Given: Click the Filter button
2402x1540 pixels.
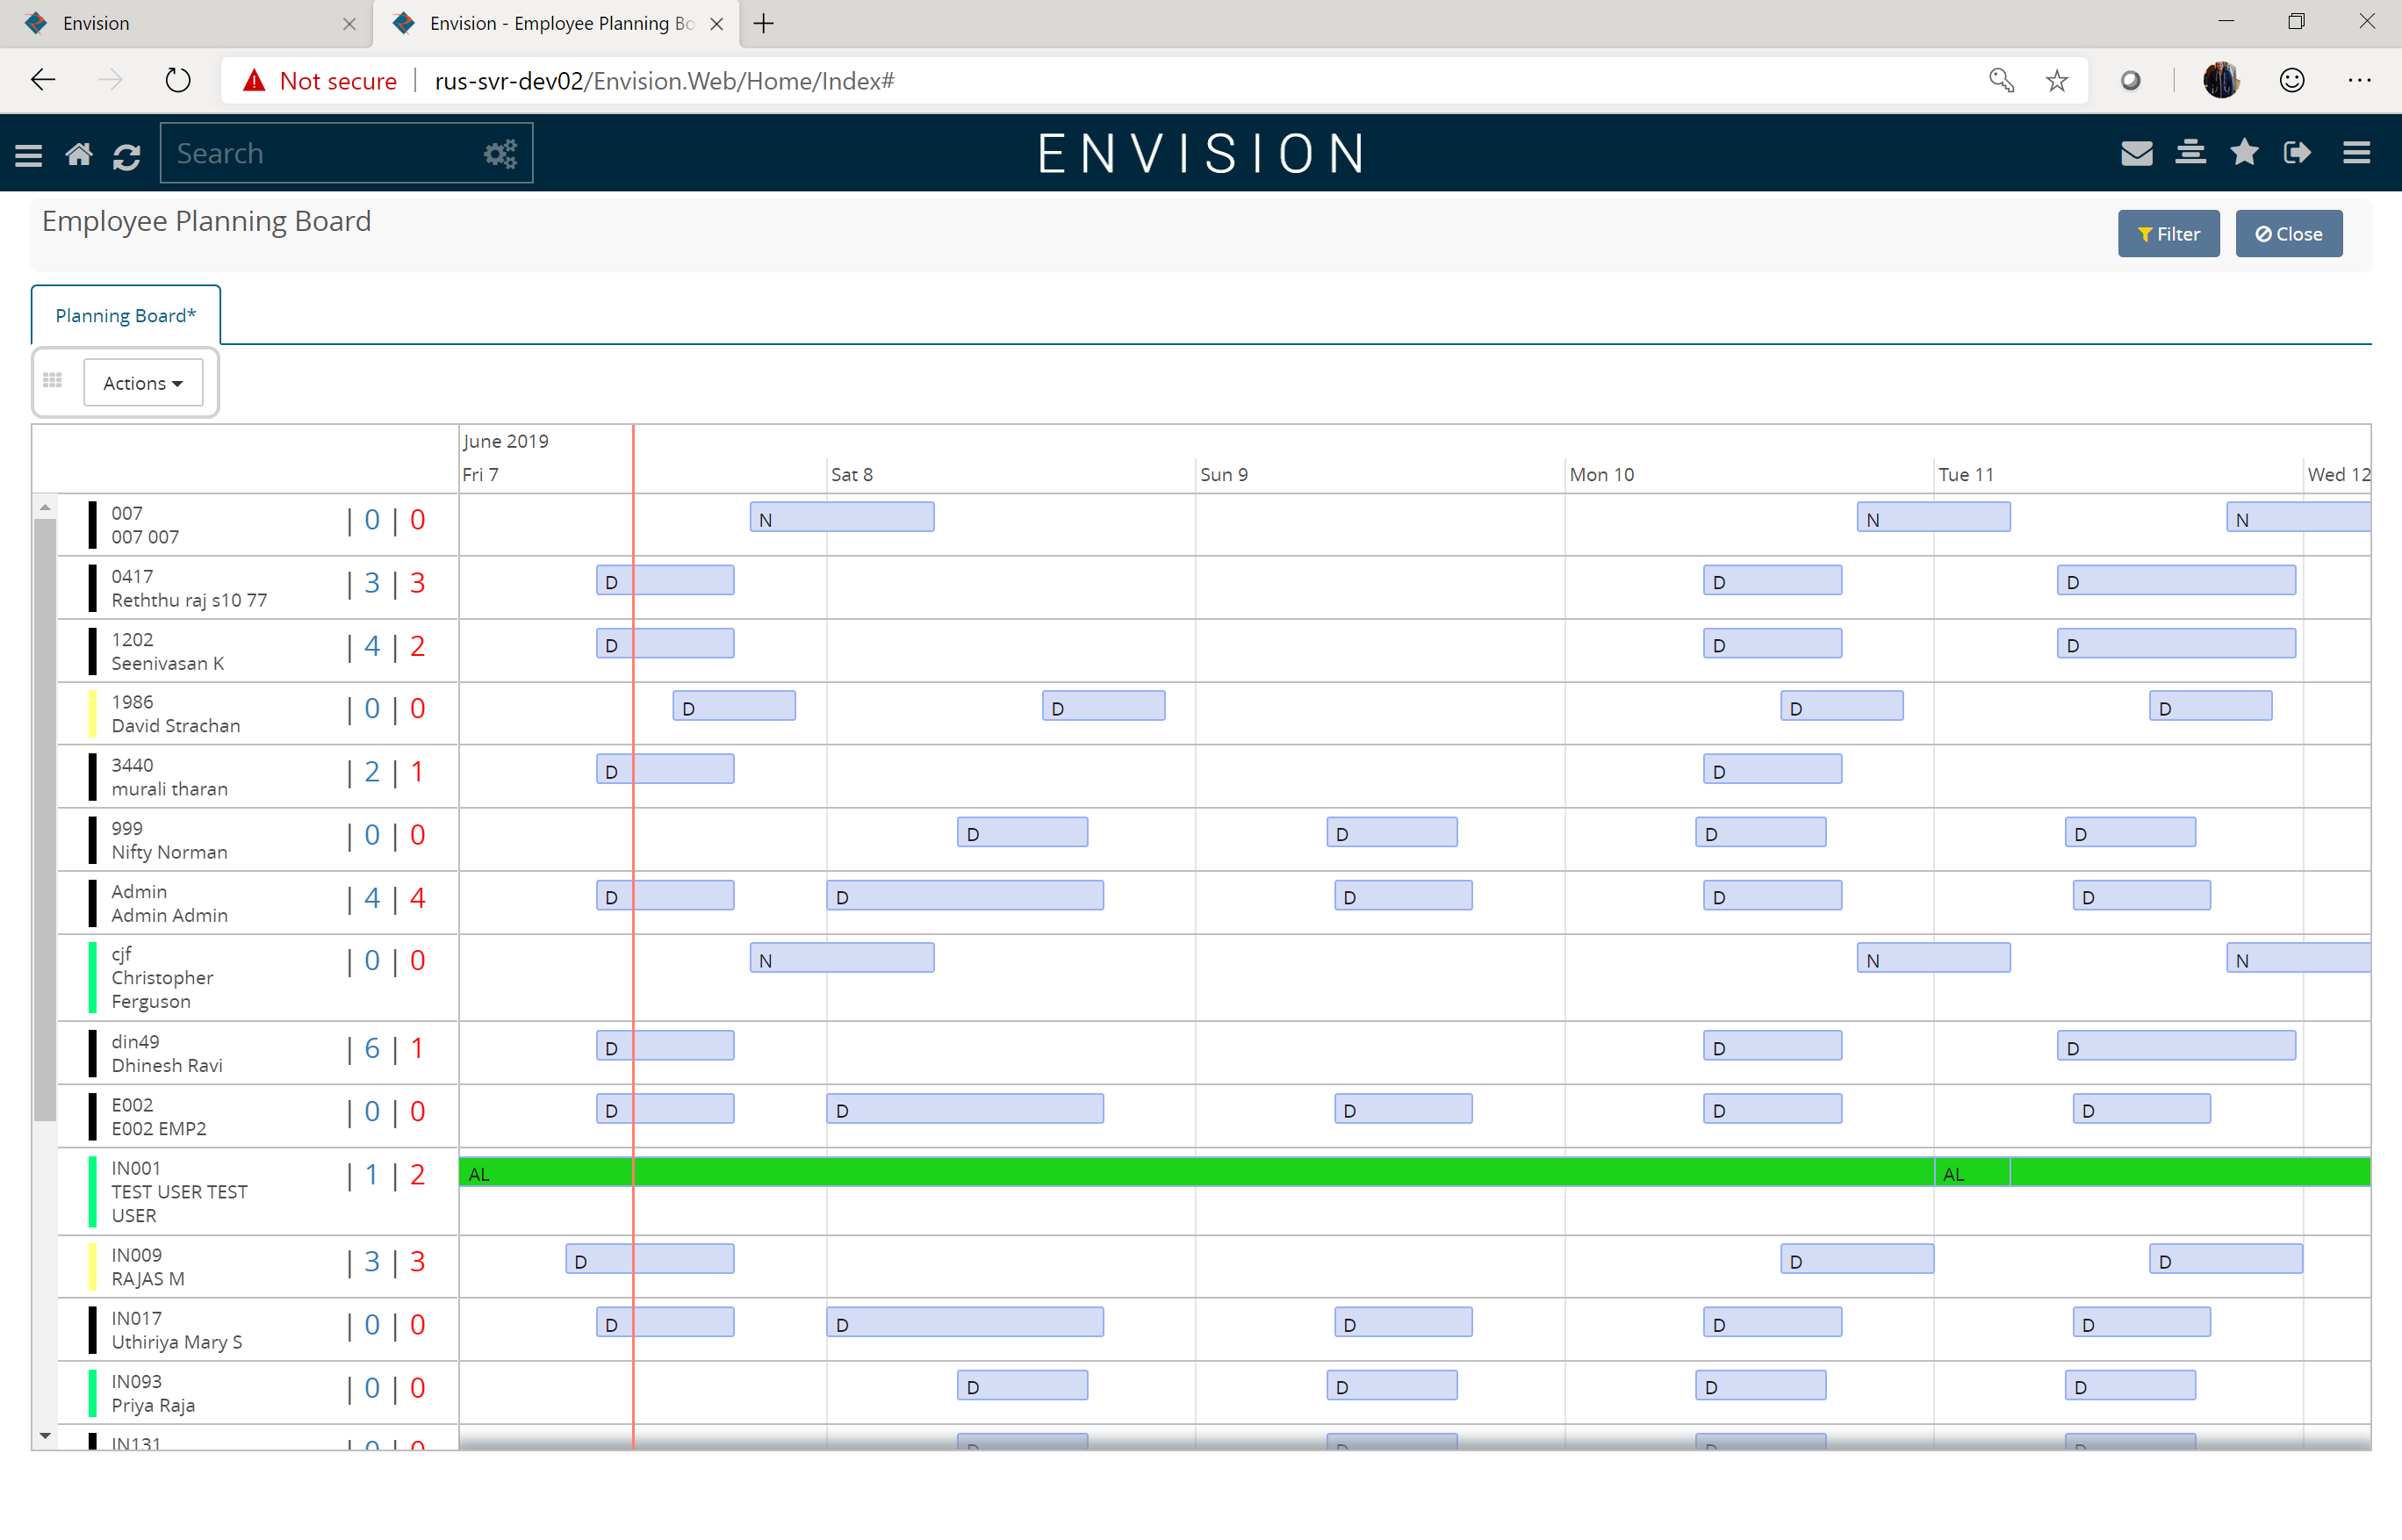Looking at the screenshot, I should click(x=2168, y=233).
